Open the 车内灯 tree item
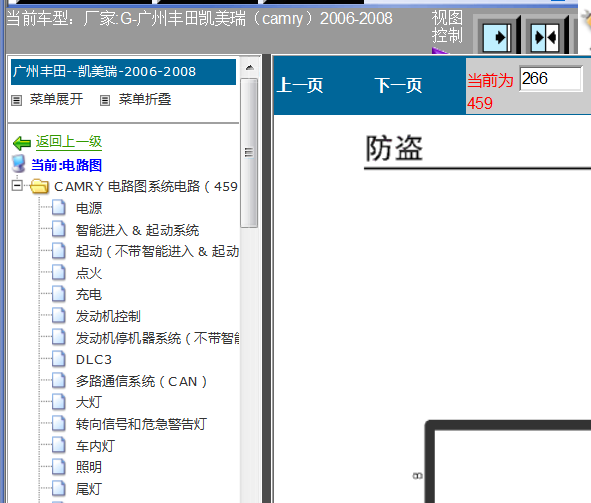The image size is (591, 503). point(95,446)
